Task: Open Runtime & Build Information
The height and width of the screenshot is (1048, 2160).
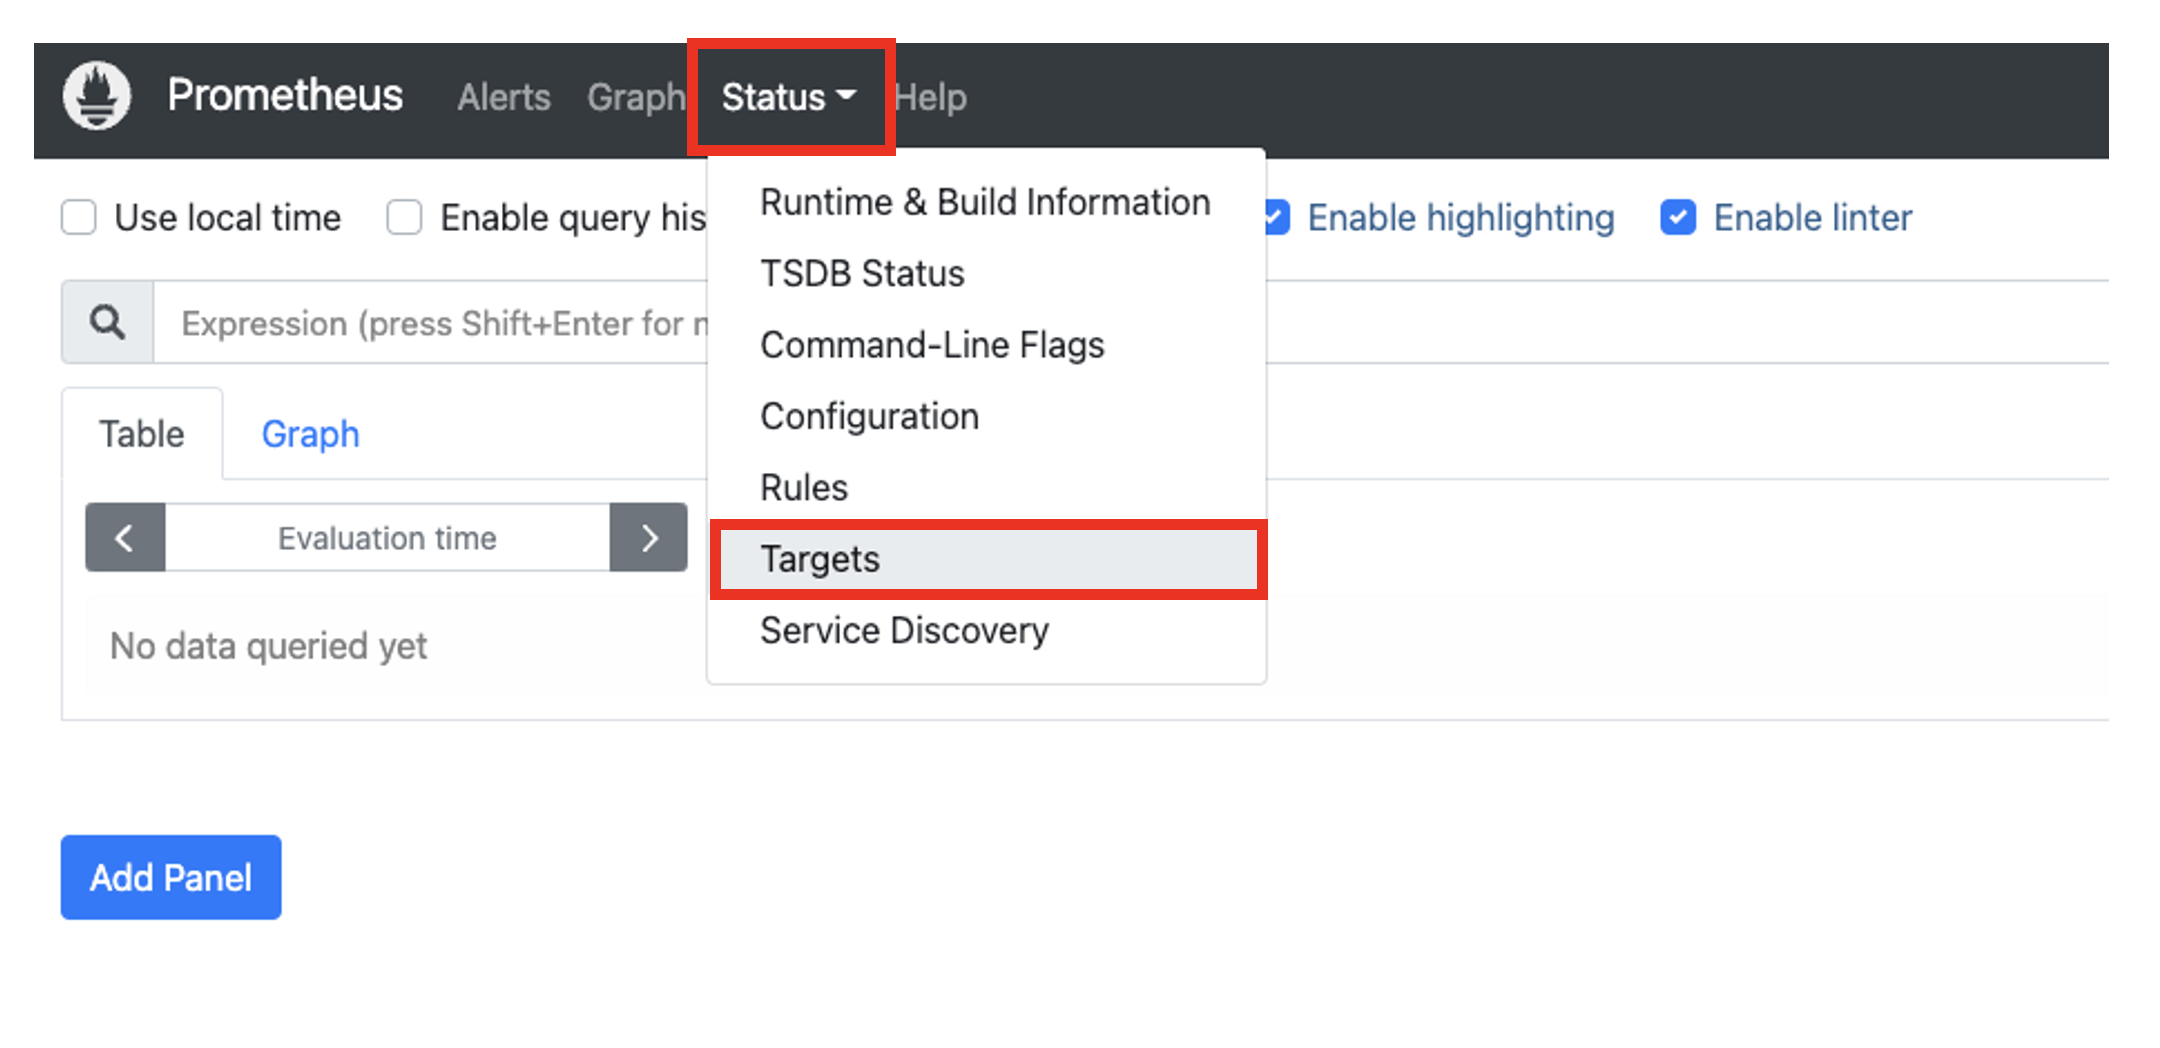Action: (x=986, y=202)
